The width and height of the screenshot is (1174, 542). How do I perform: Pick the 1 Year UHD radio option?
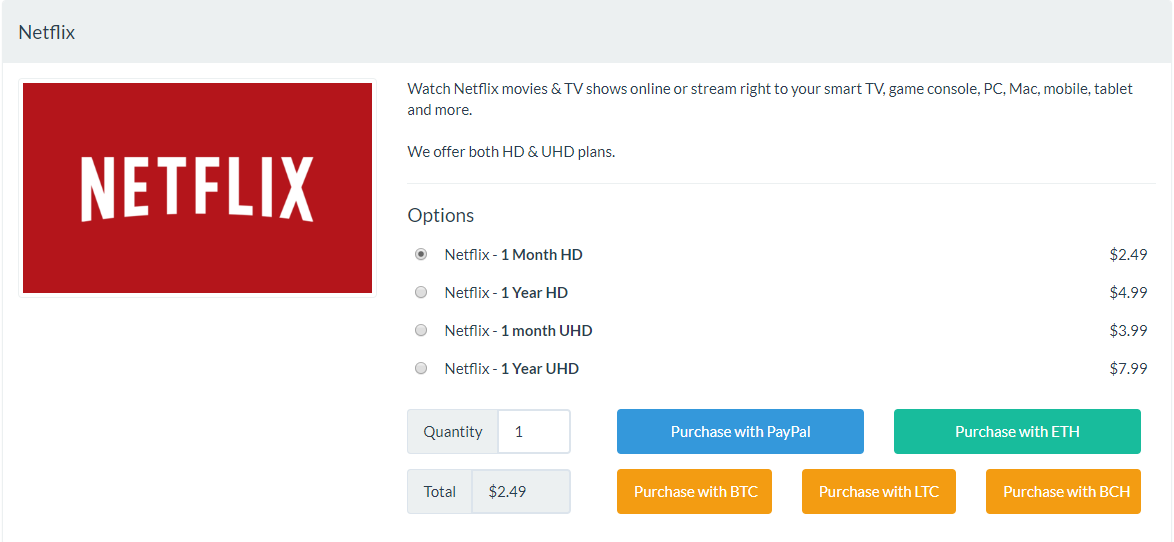[x=421, y=368]
